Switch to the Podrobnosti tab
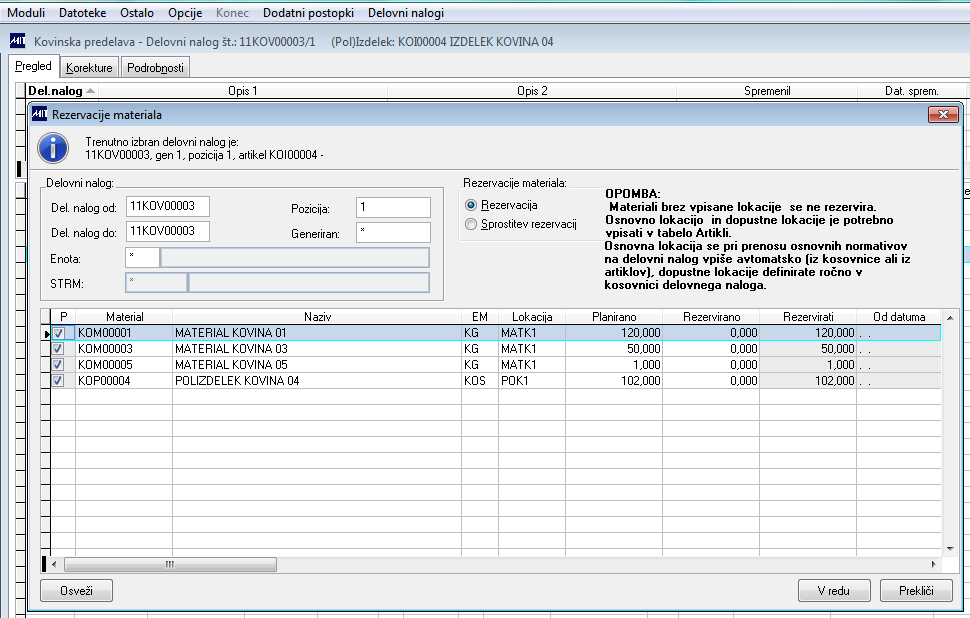Viewport: 970px width, 618px height. tap(155, 68)
